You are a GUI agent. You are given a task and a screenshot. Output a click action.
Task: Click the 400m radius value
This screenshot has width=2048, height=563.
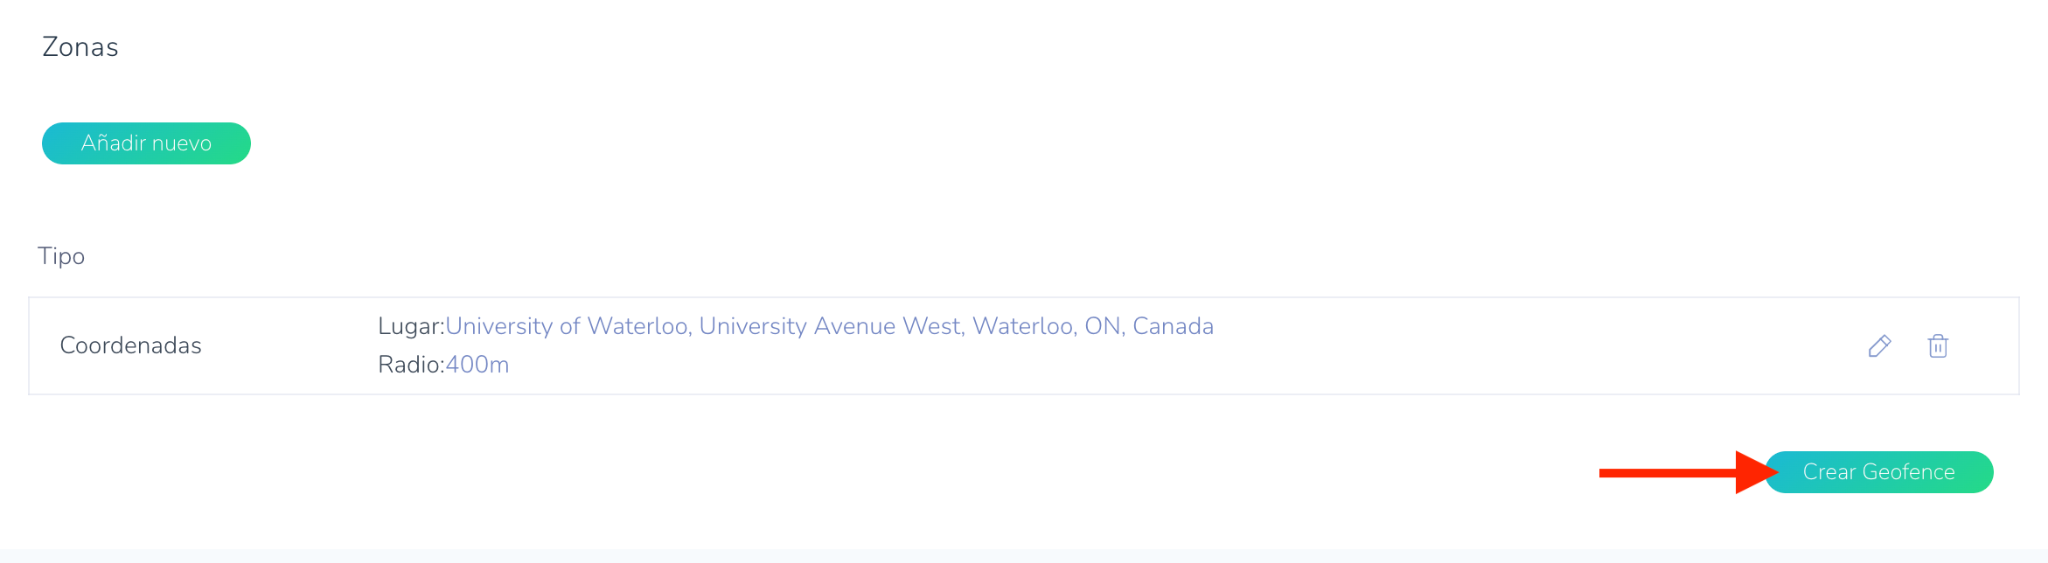point(477,365)
